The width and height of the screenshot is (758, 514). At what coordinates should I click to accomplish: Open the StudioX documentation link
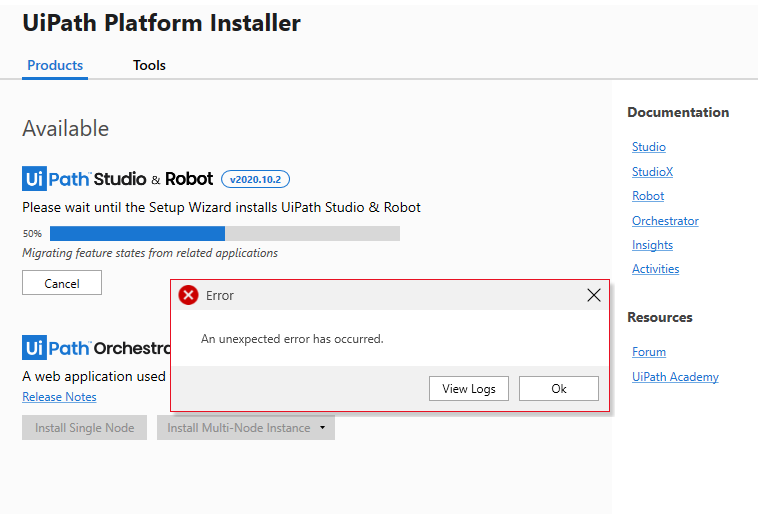652,172
